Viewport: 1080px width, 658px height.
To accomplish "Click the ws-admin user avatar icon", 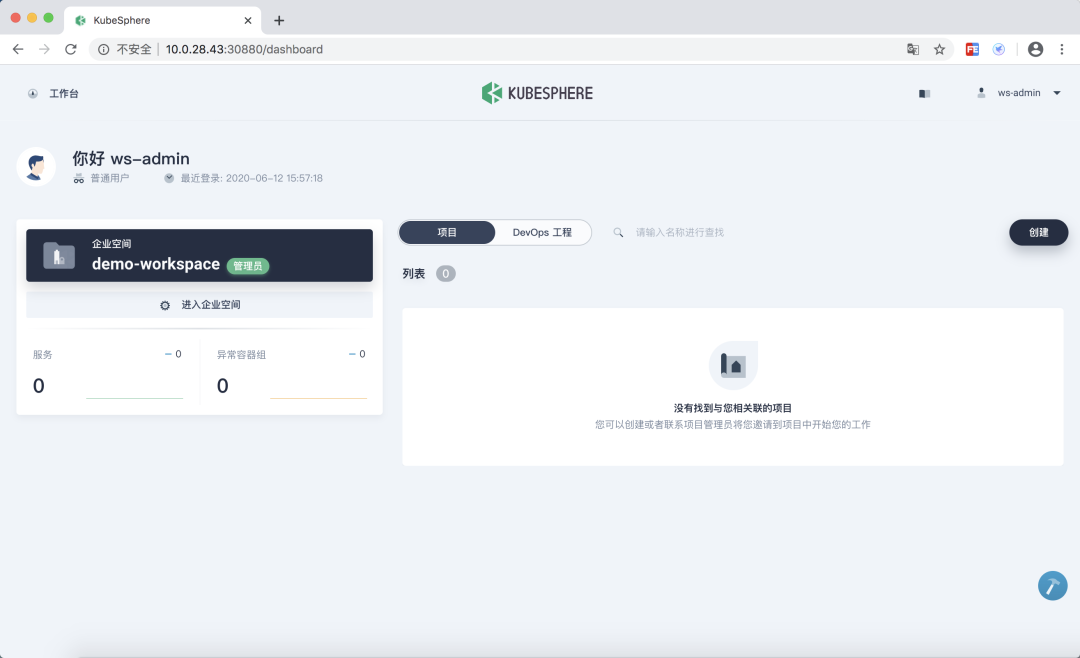I will [982, 92].
